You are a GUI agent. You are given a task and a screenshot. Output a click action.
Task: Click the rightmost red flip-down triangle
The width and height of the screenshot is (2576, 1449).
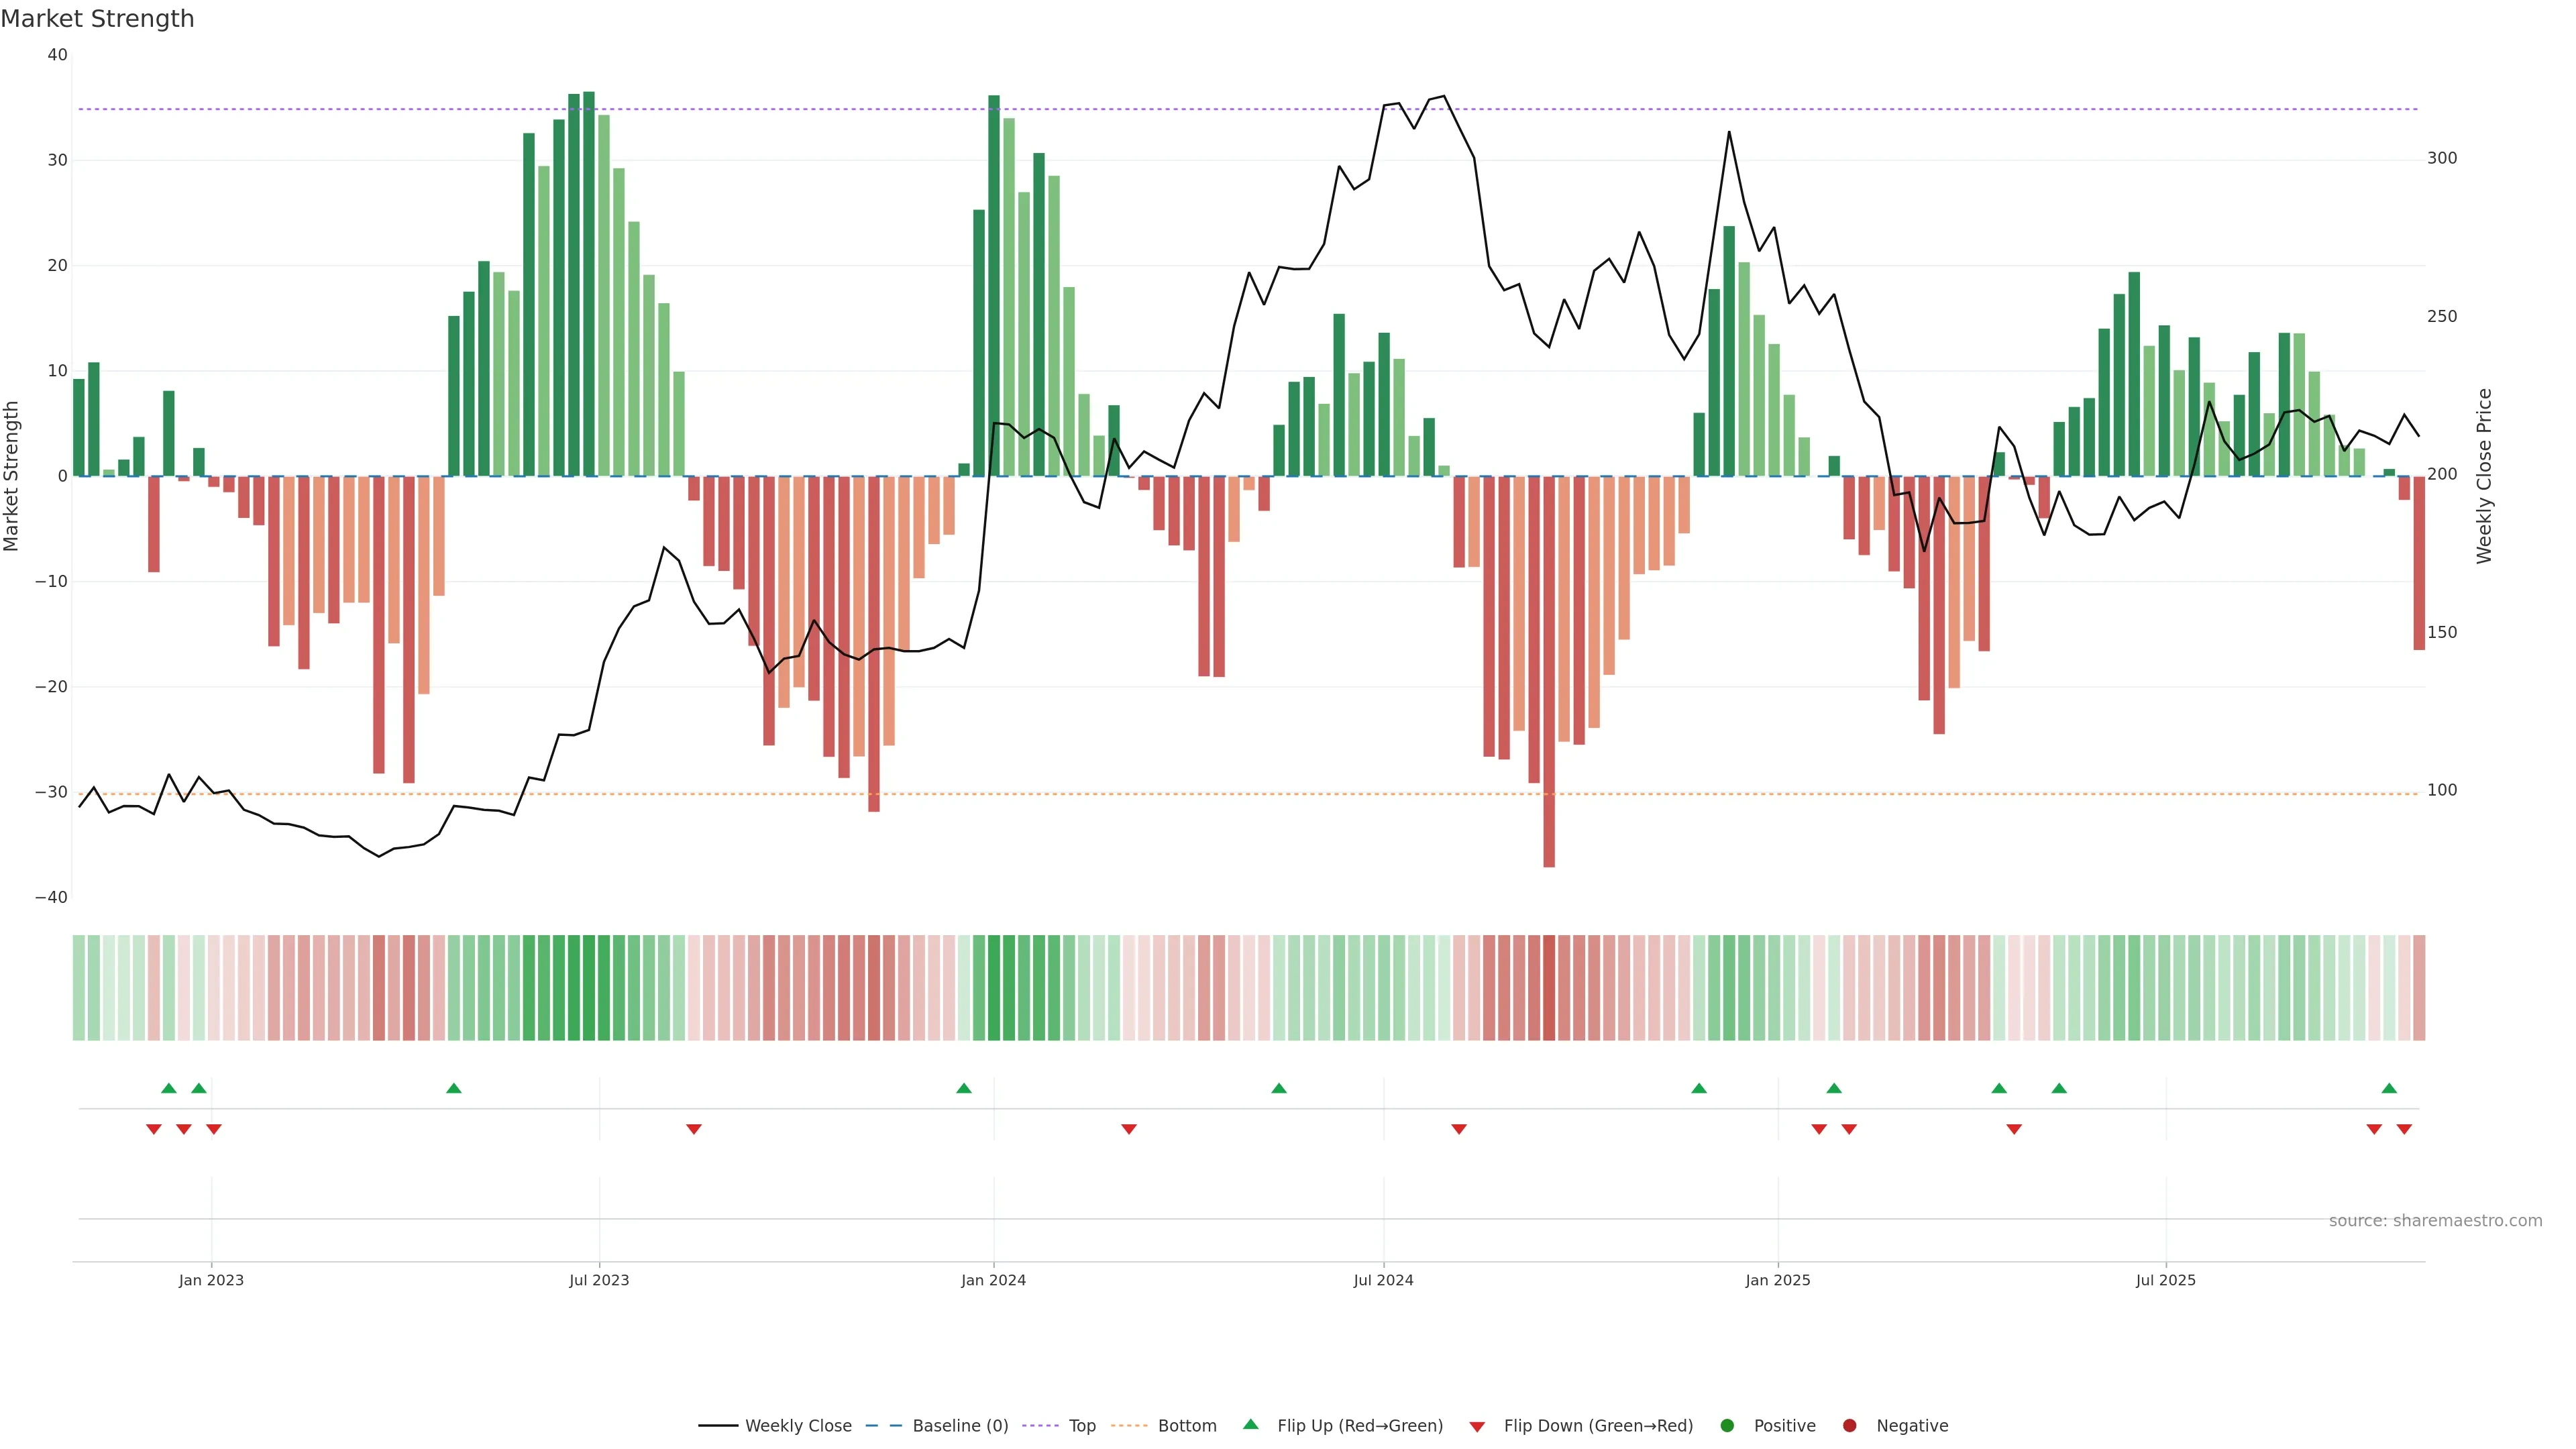click(x=2404, y=1129)
